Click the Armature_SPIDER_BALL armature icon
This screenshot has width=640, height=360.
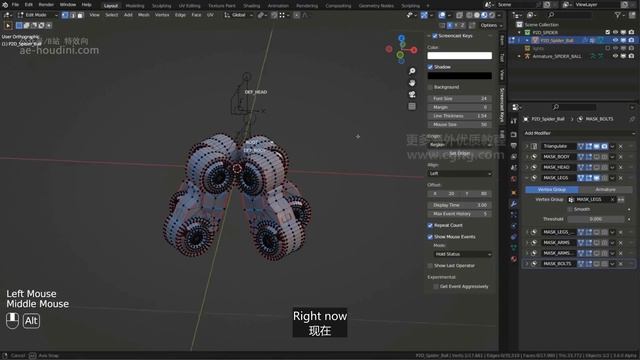pyautogui.click(x=527, y=56)
